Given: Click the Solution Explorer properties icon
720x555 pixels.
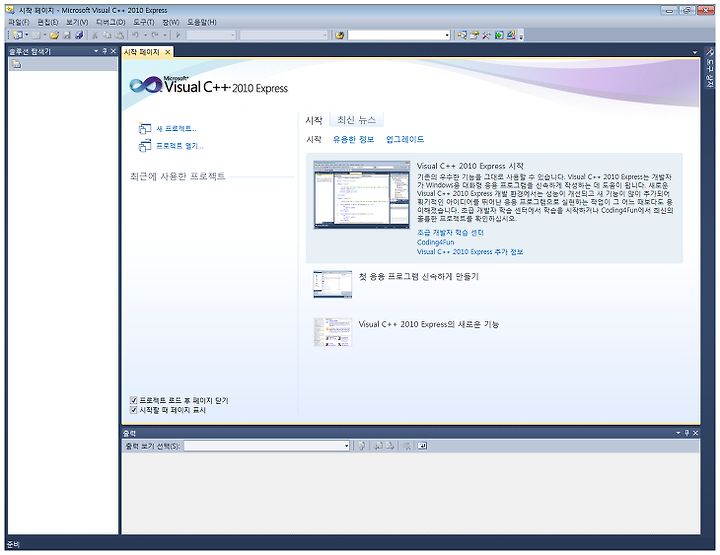Looking at the screenshot, I should 17,64.
